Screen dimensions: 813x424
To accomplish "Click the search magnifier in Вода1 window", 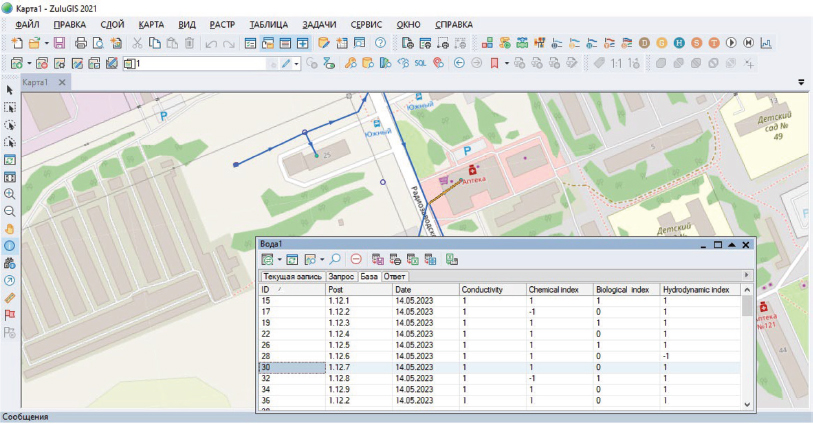I will [335, 259].
